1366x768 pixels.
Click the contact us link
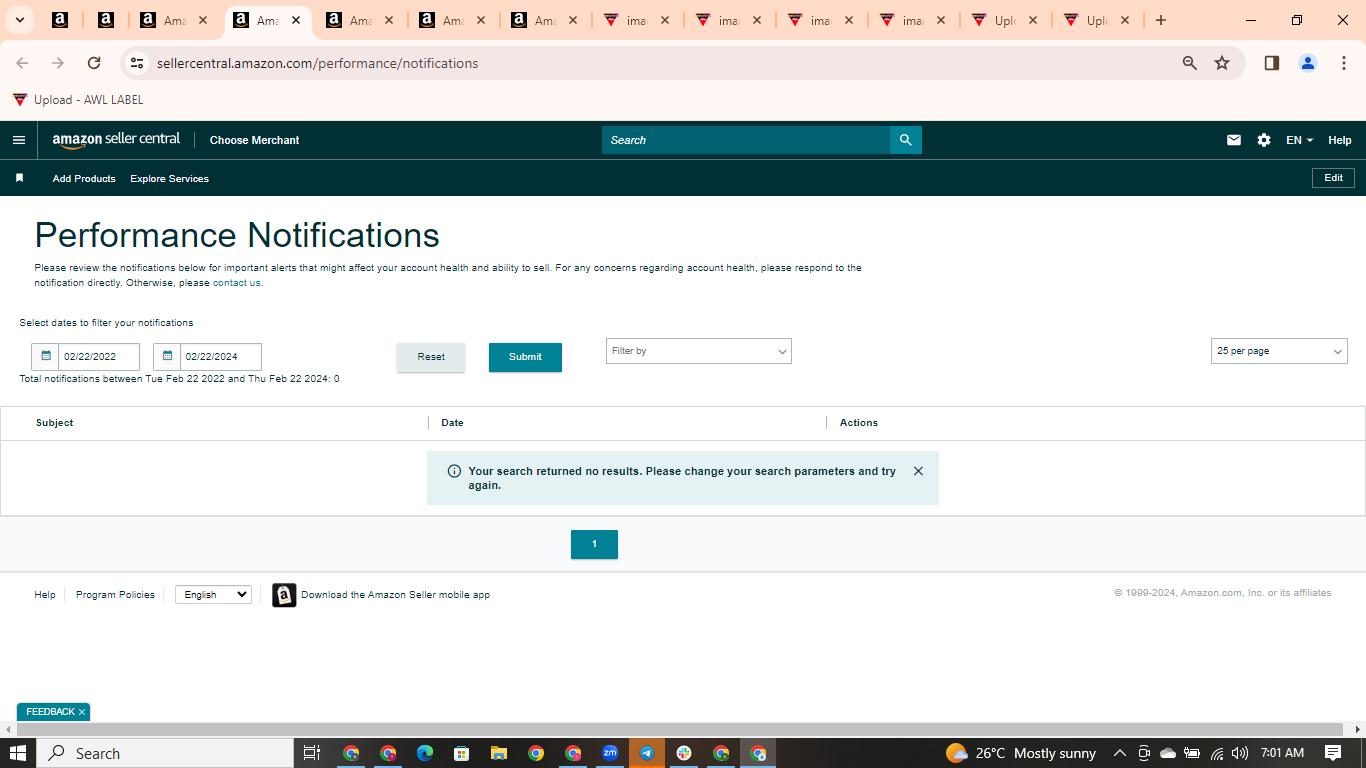pos(237,283)
